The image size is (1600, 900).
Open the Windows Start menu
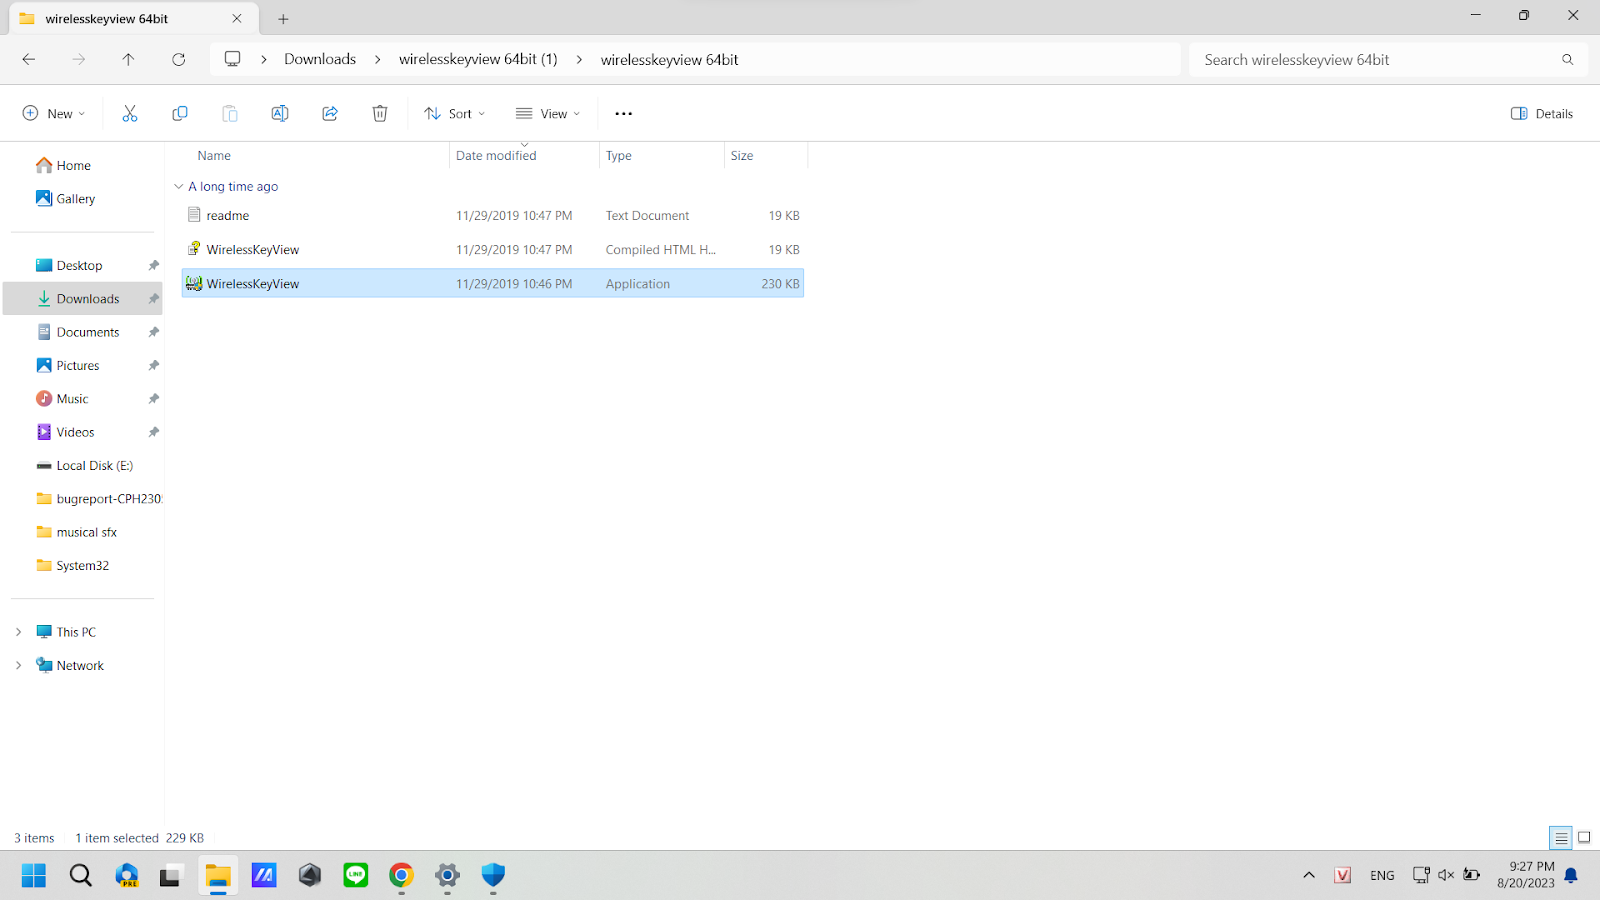pos(34,876)
